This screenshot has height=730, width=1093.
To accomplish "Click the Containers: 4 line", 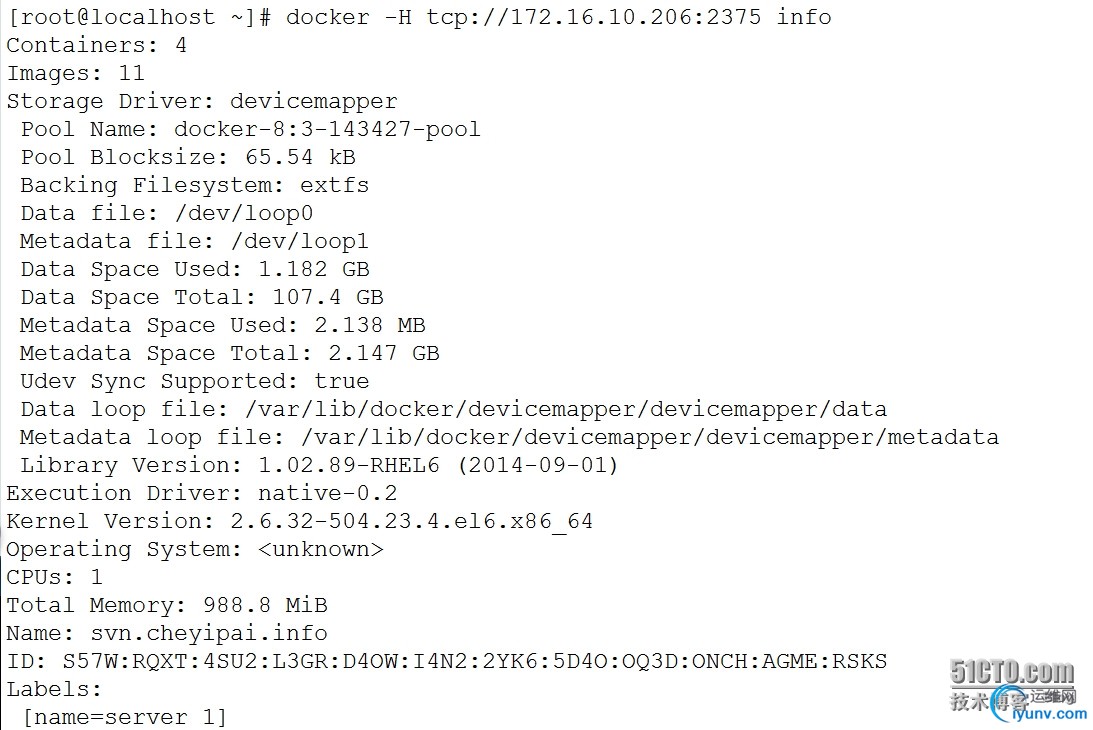I will [97, 45].
